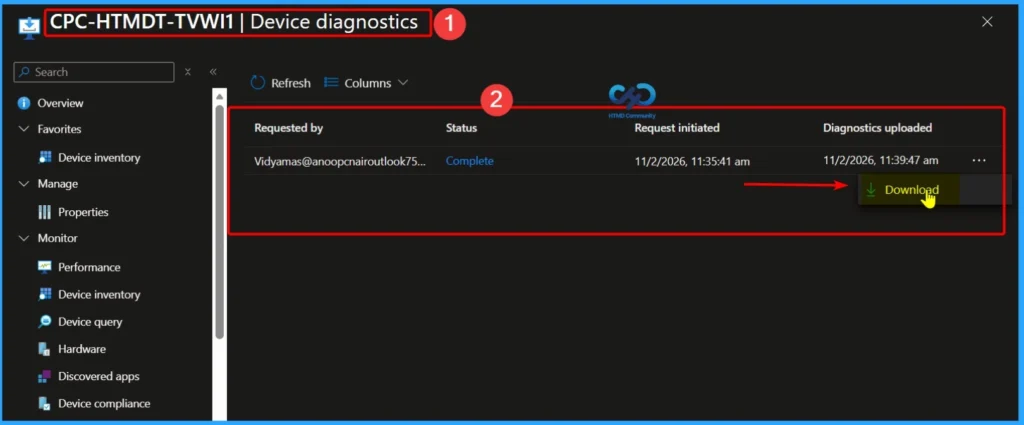This screenshot has height=425, width=1024.
Task: Open Hardware in sidebar
Action: pos(82,349)
